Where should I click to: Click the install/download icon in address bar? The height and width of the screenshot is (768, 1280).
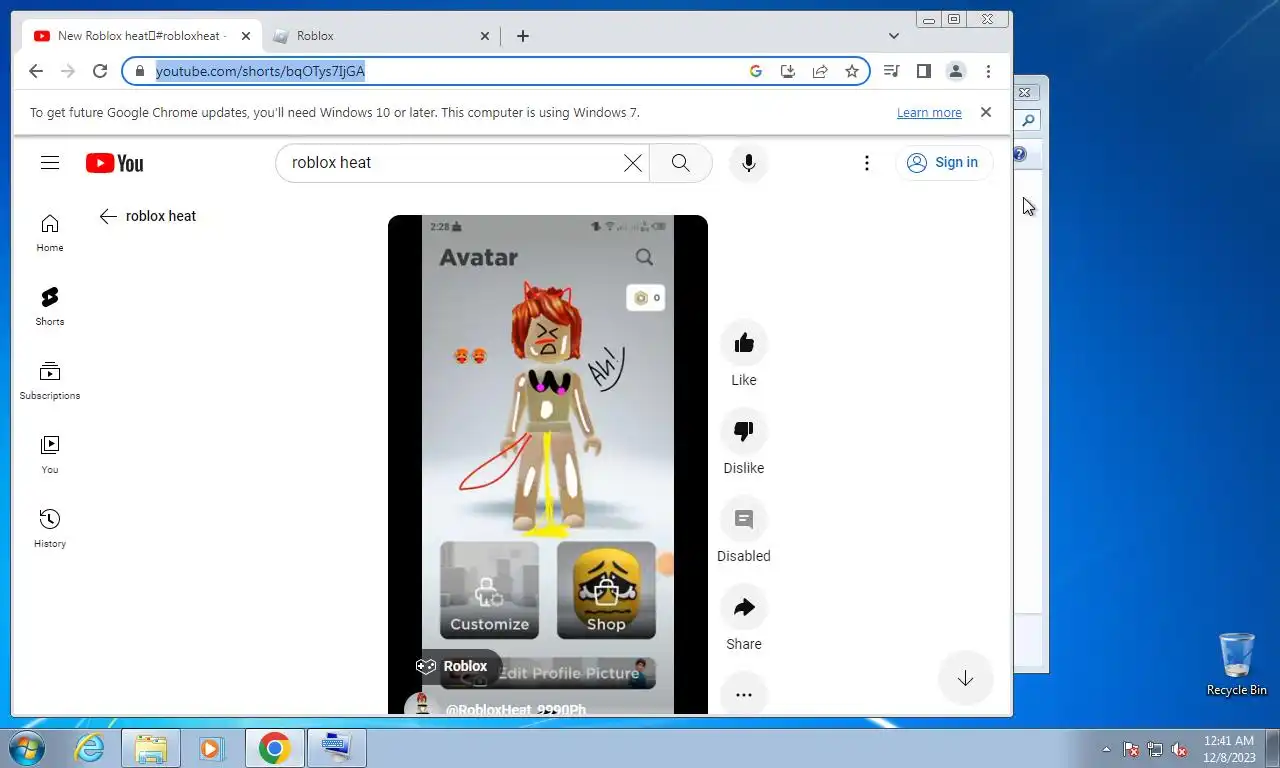pyautogui.click(x=788, y=71)
